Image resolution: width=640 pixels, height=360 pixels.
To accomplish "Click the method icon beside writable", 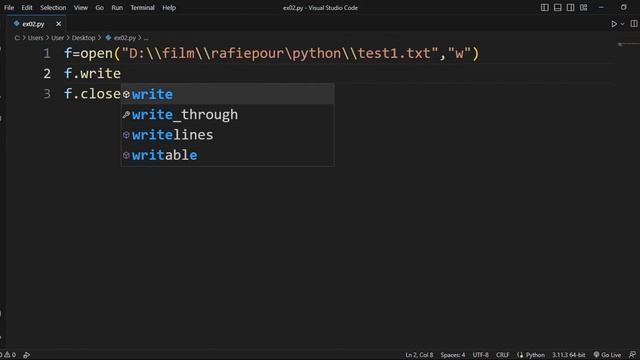I will (126, 155).
